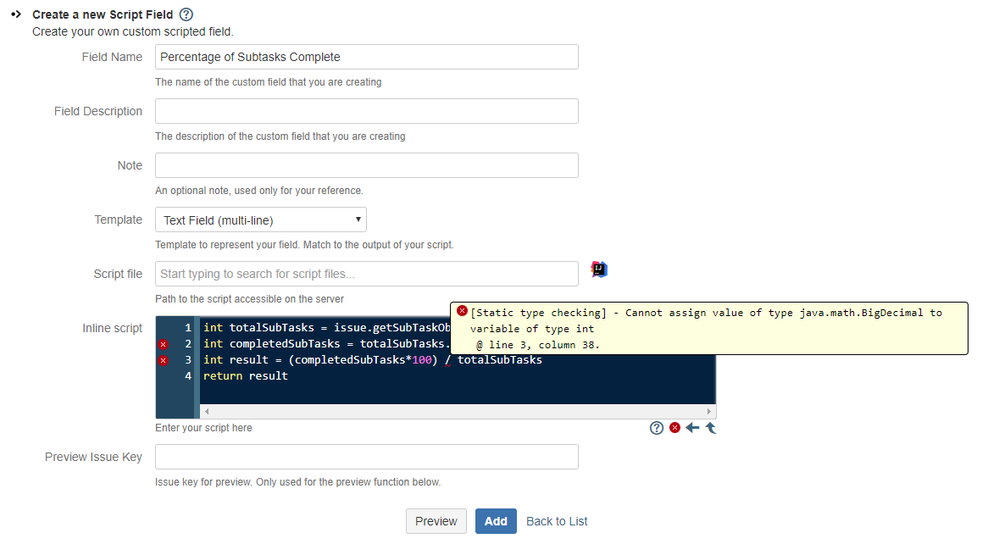Screen dimensions: 999x550
Task: Collapse the Create a new Script Field section
Action: tap(17, 14)
